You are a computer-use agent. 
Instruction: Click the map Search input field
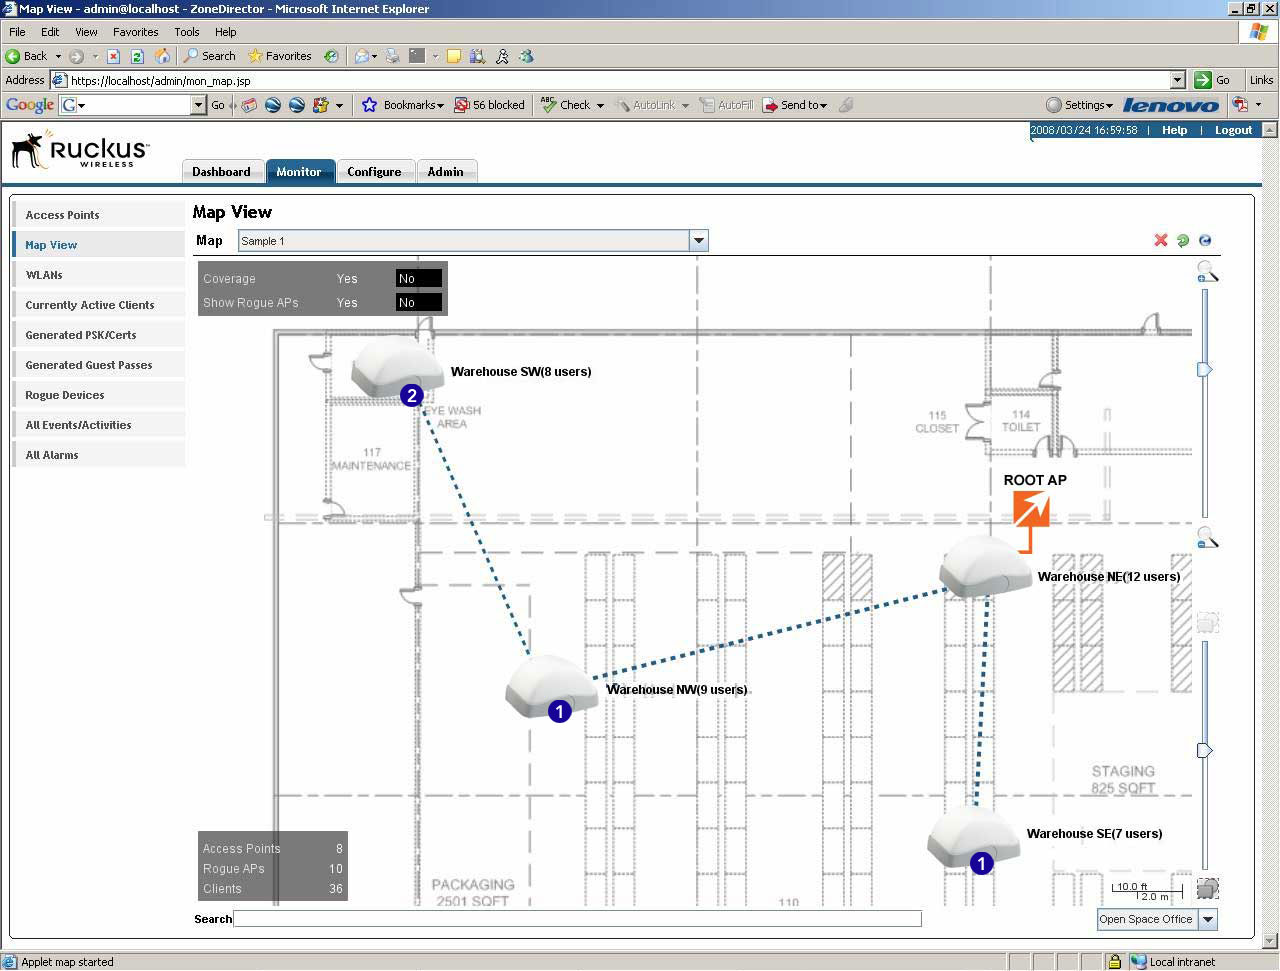pyautogui.click(x=578, y=919)
